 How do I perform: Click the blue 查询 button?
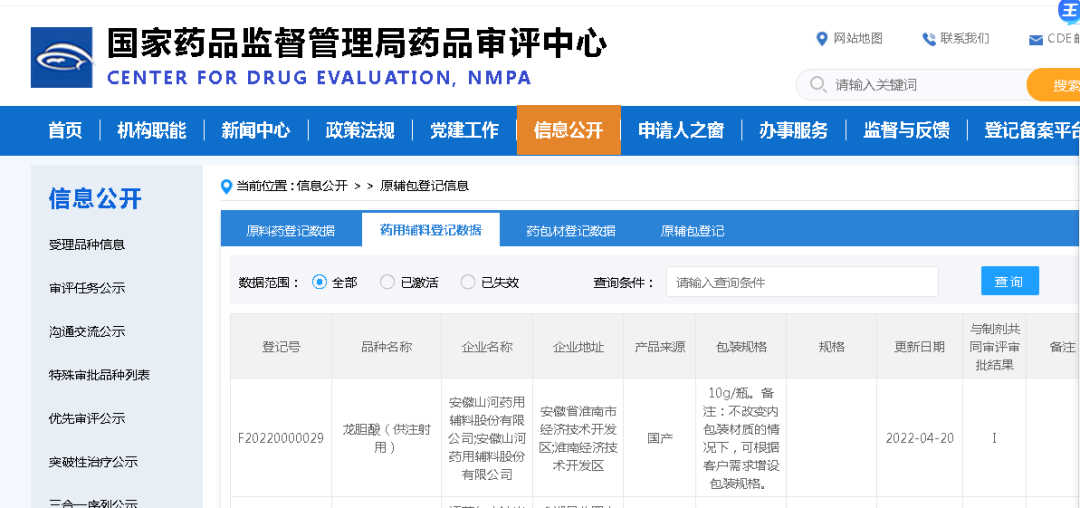click(x=1010, y=281)
